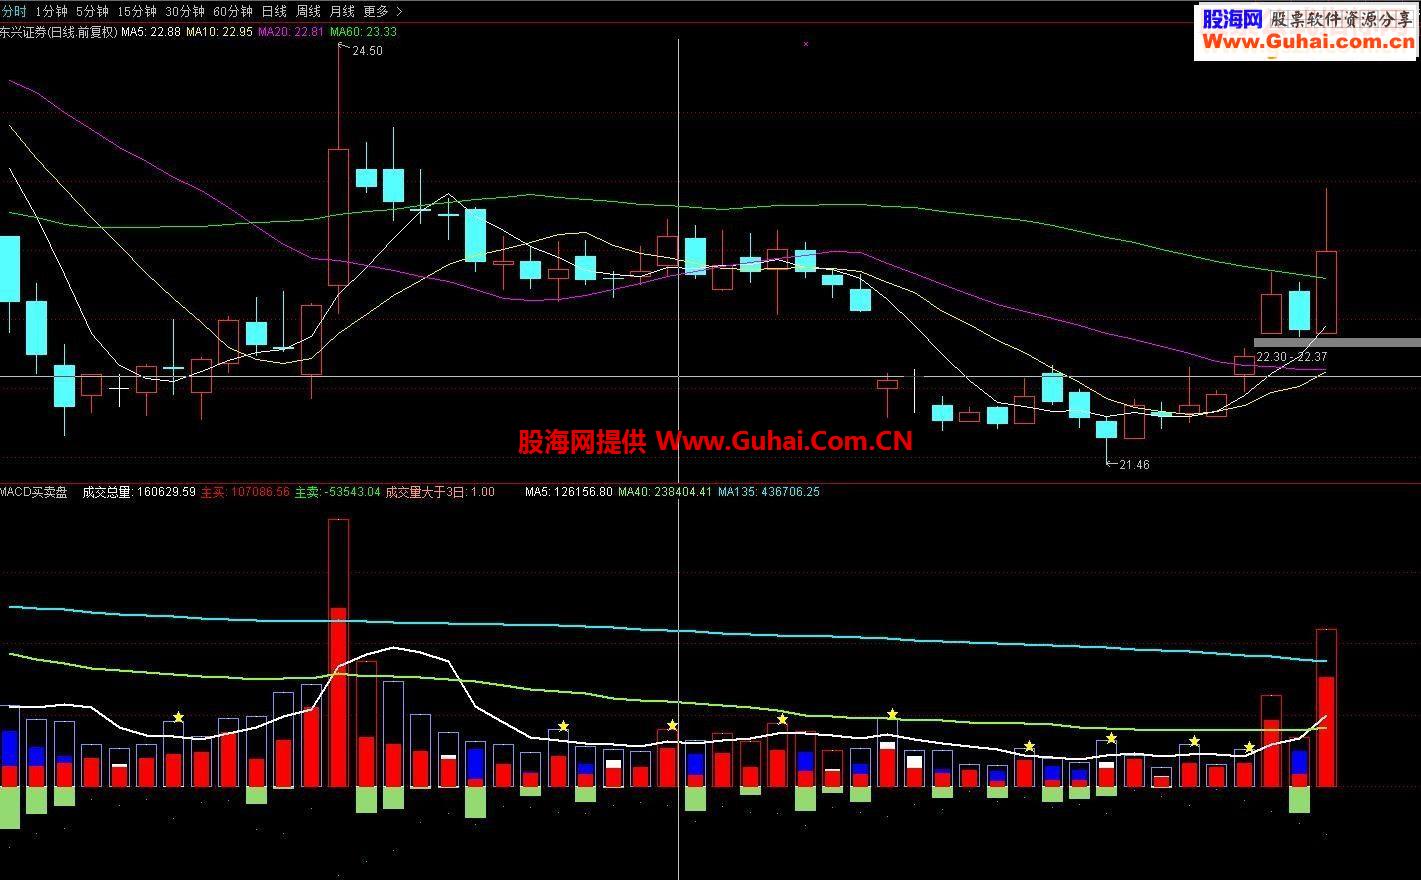
Task: Select the 1分钟 period tab
Action: pyautogui.click(x=51, y=11)
